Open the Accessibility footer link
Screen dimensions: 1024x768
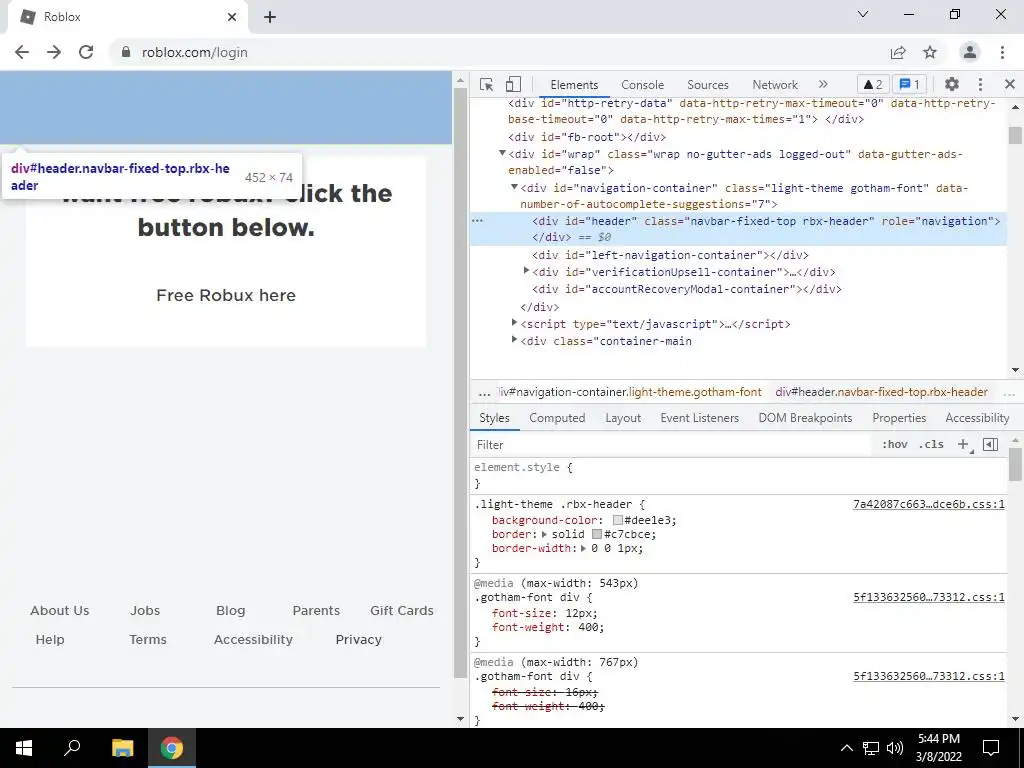tap(253, 639)
